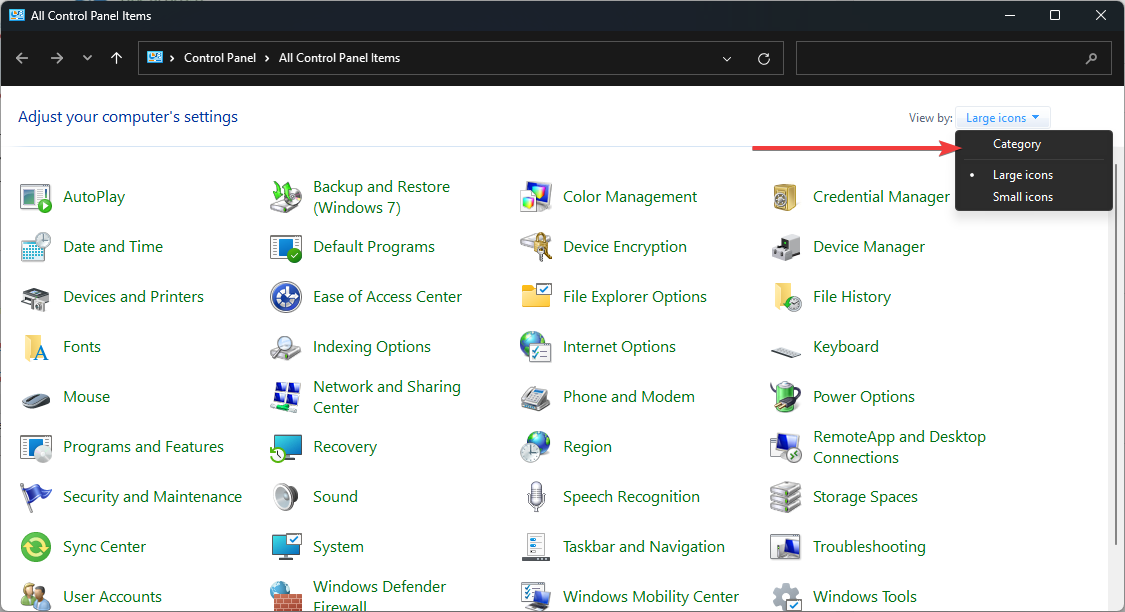Viewport: 1125px width, 612px height.
Task: Open the Troubleshooting icon
Action: 785,547
